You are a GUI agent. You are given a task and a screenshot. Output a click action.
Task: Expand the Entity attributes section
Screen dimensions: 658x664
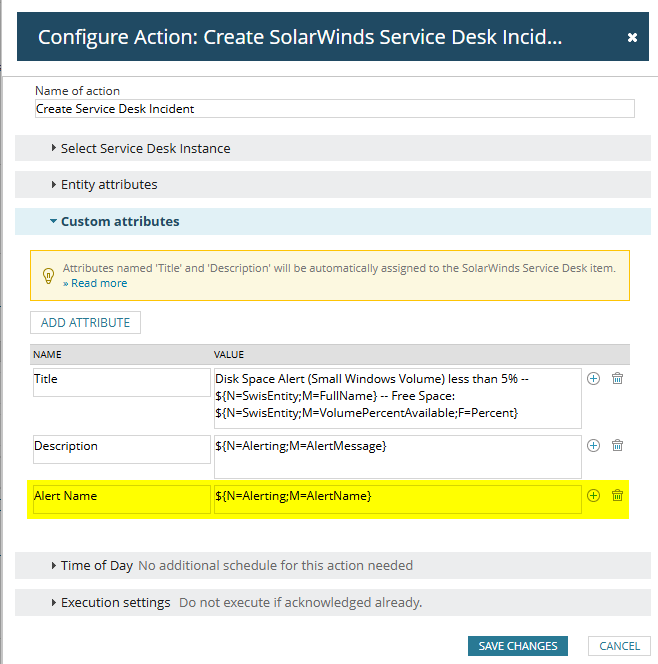point(108,184)
